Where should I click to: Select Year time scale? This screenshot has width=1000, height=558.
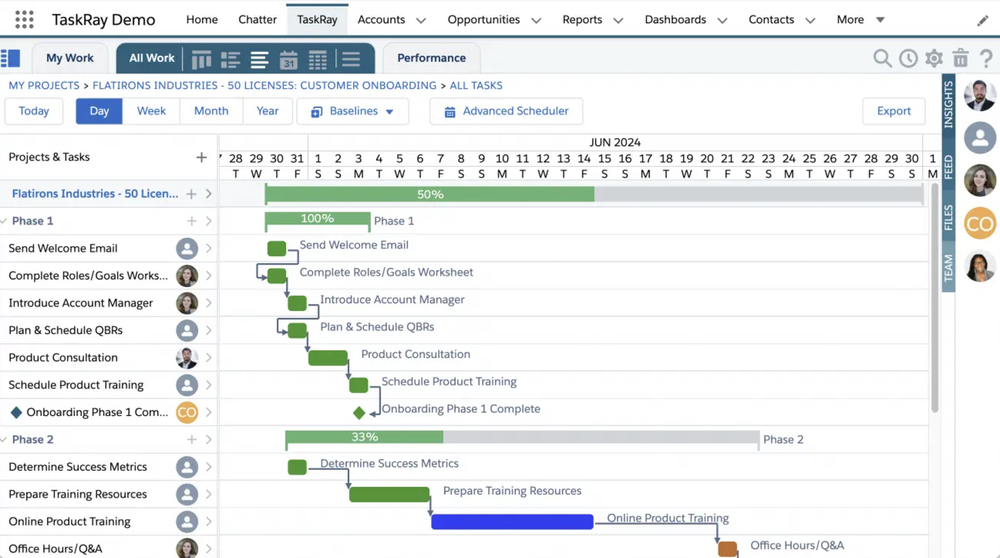268,111
